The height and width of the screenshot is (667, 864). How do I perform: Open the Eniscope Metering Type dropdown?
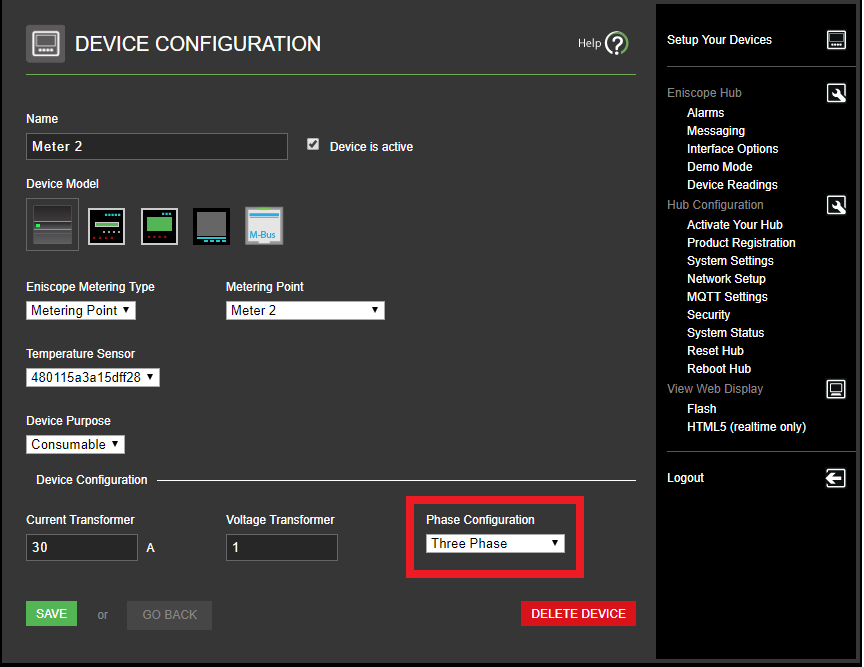pyautogui.click(x=81, y=310)
